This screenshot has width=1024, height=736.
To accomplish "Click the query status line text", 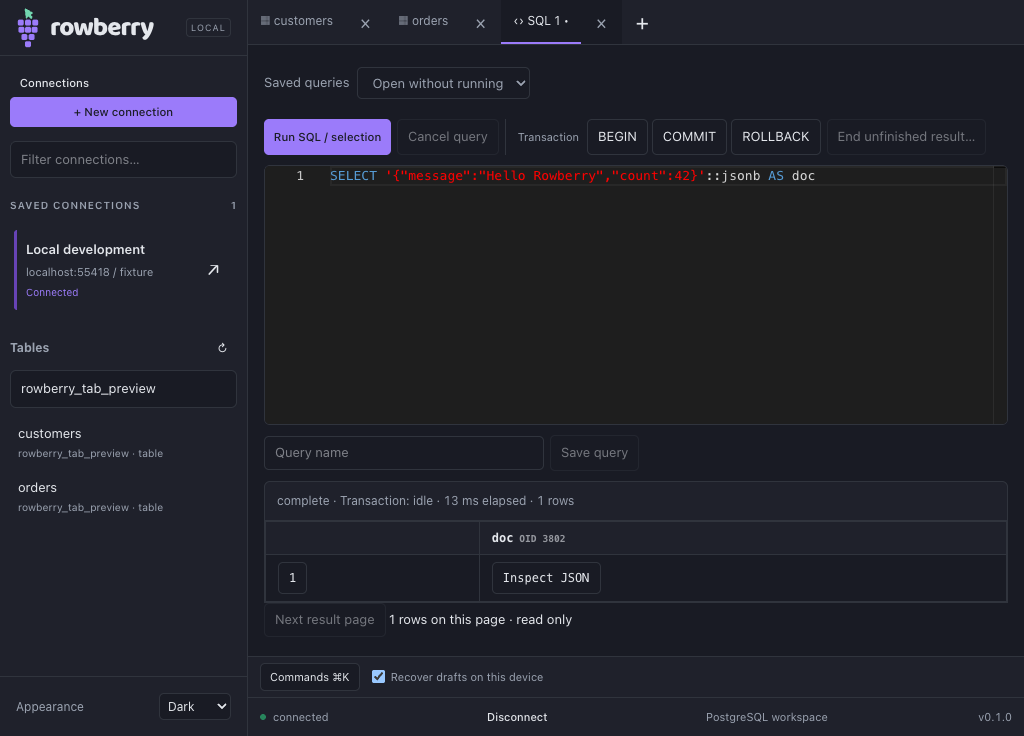I will click(425, 501).
